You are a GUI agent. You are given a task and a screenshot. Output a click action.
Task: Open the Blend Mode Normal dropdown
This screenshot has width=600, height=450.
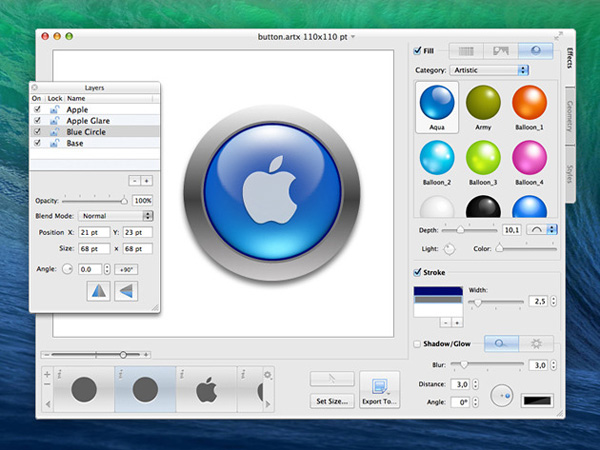coord(116,216)
